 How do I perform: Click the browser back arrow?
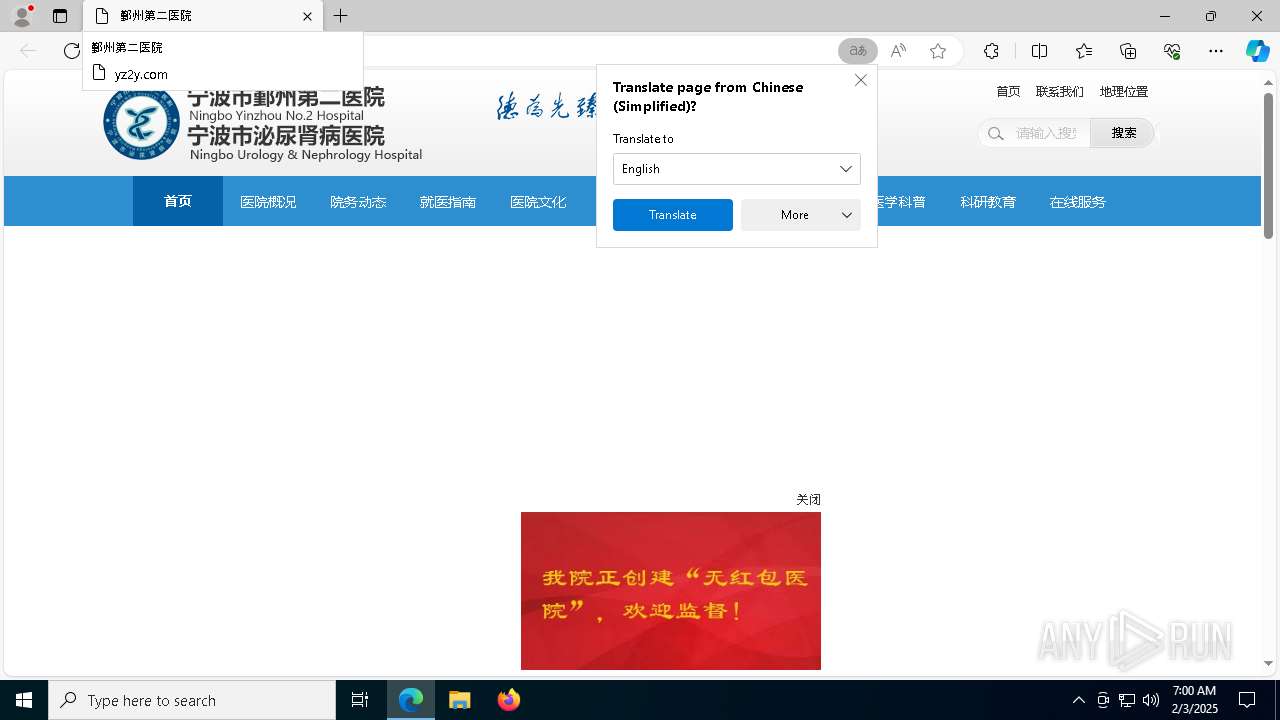pos(28,51)
